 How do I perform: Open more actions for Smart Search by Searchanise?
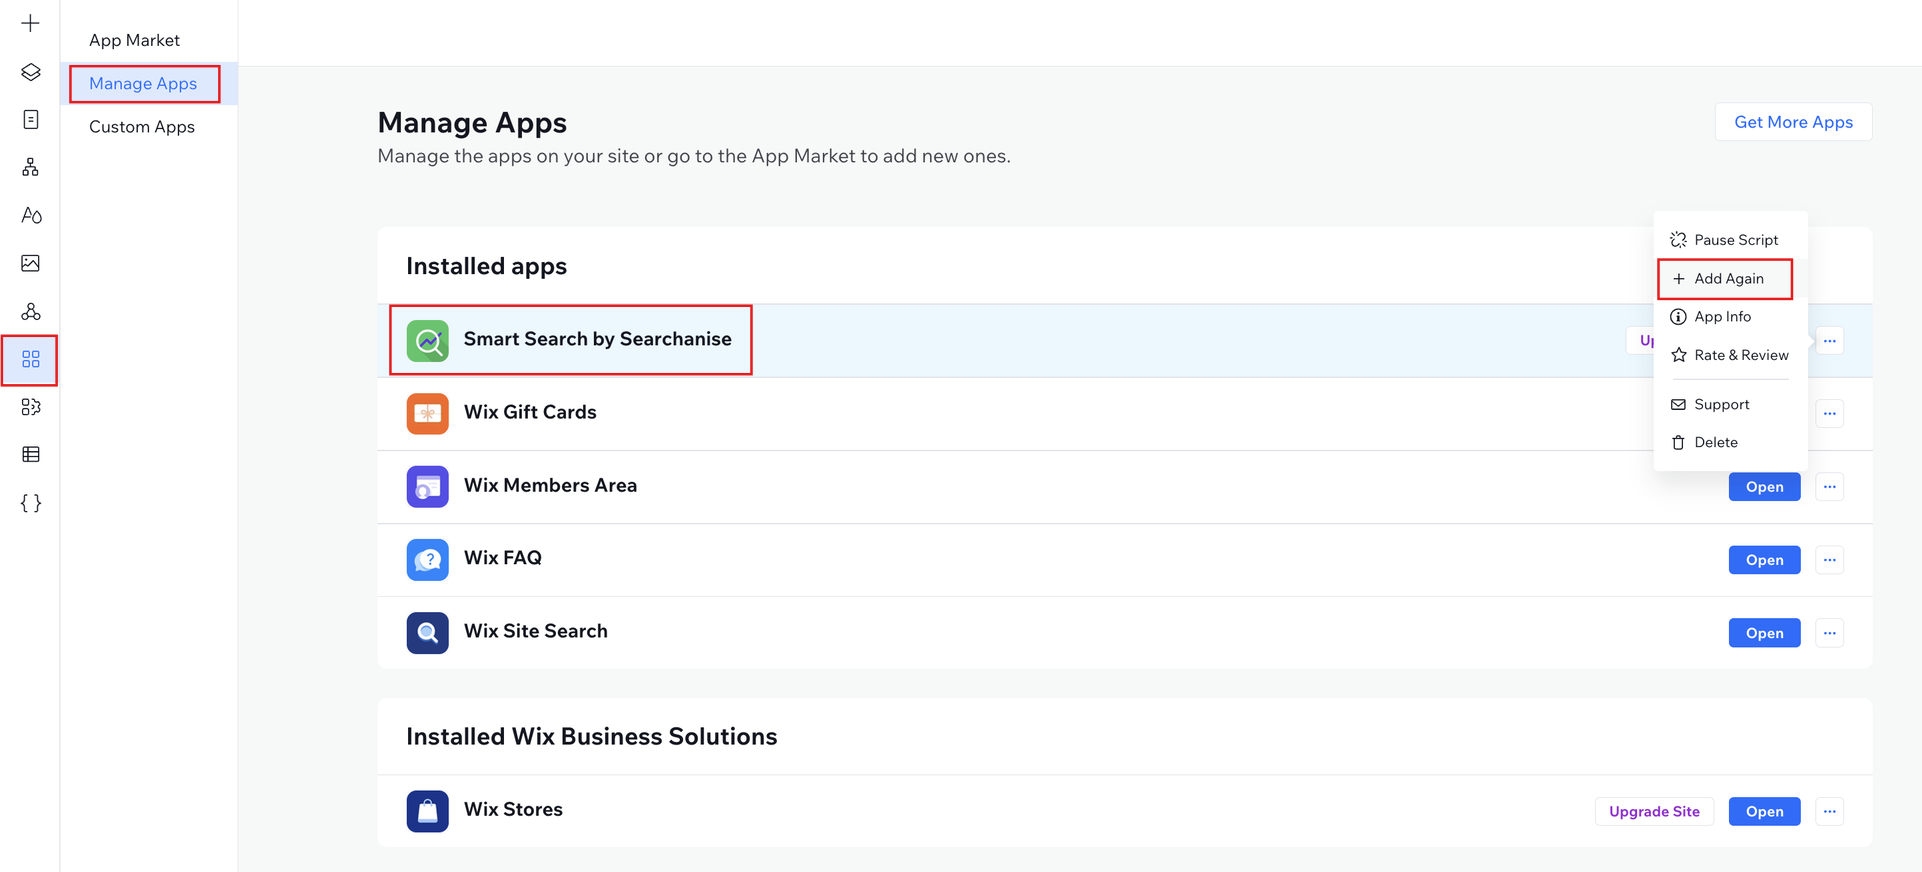click(x=1829, y=341)
